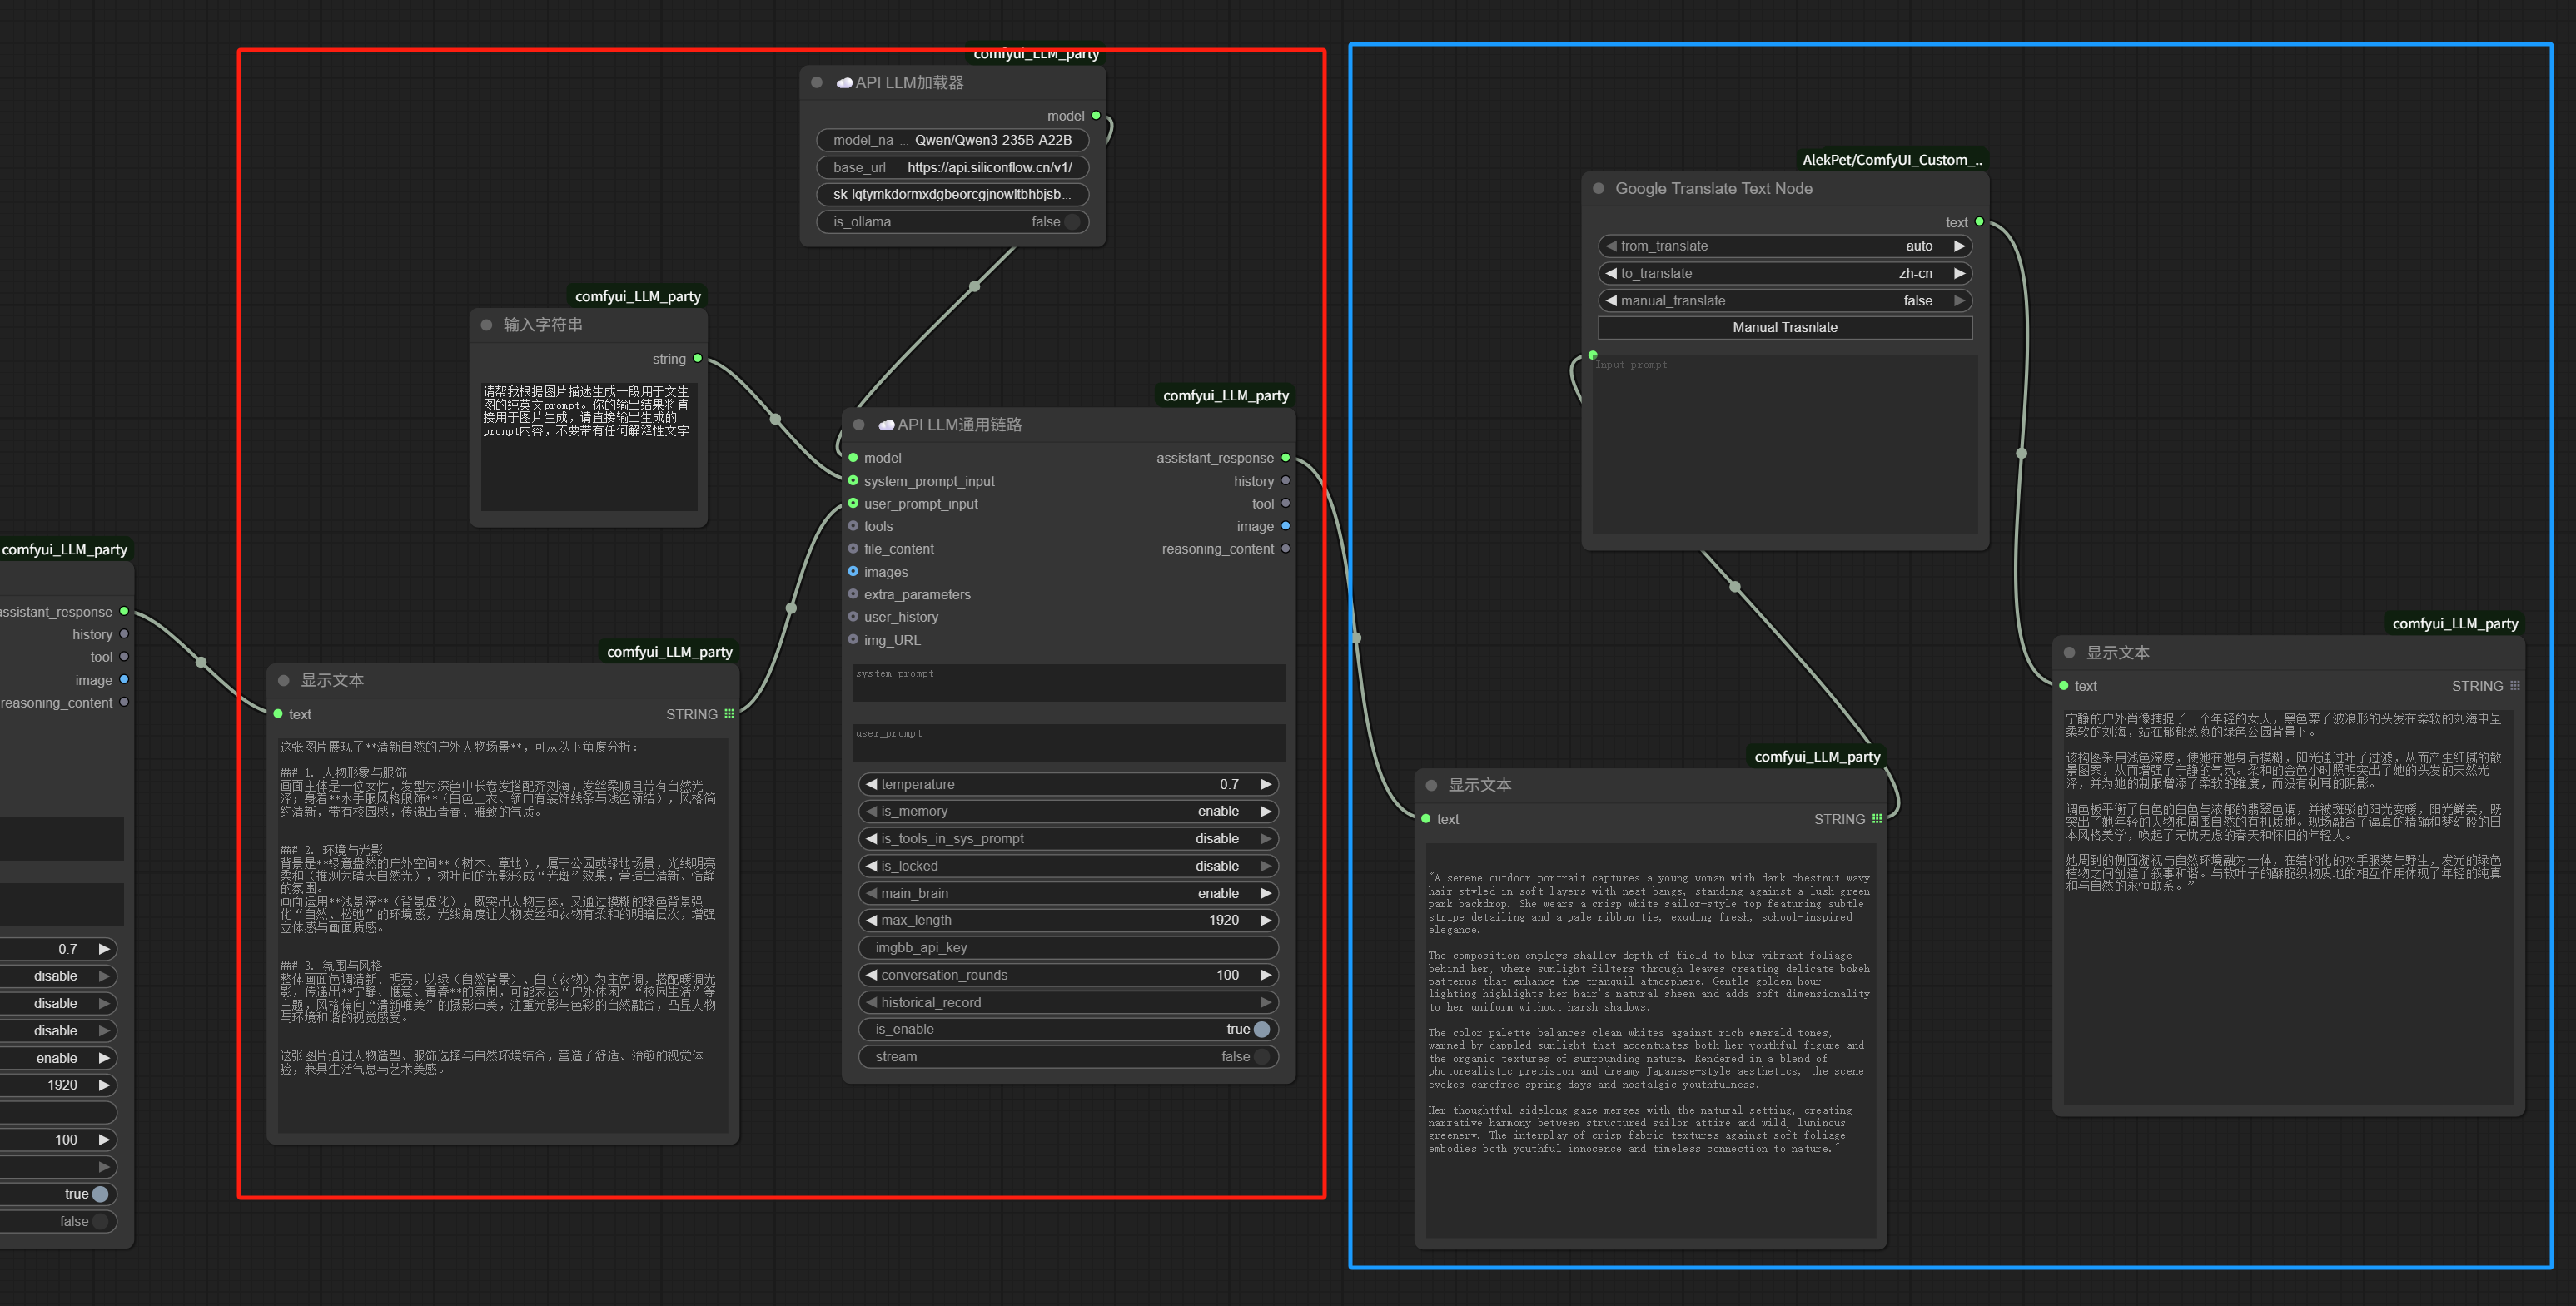Click the base_url field value
This screenshot has width=2576, height=1306.
pos(988,168)
